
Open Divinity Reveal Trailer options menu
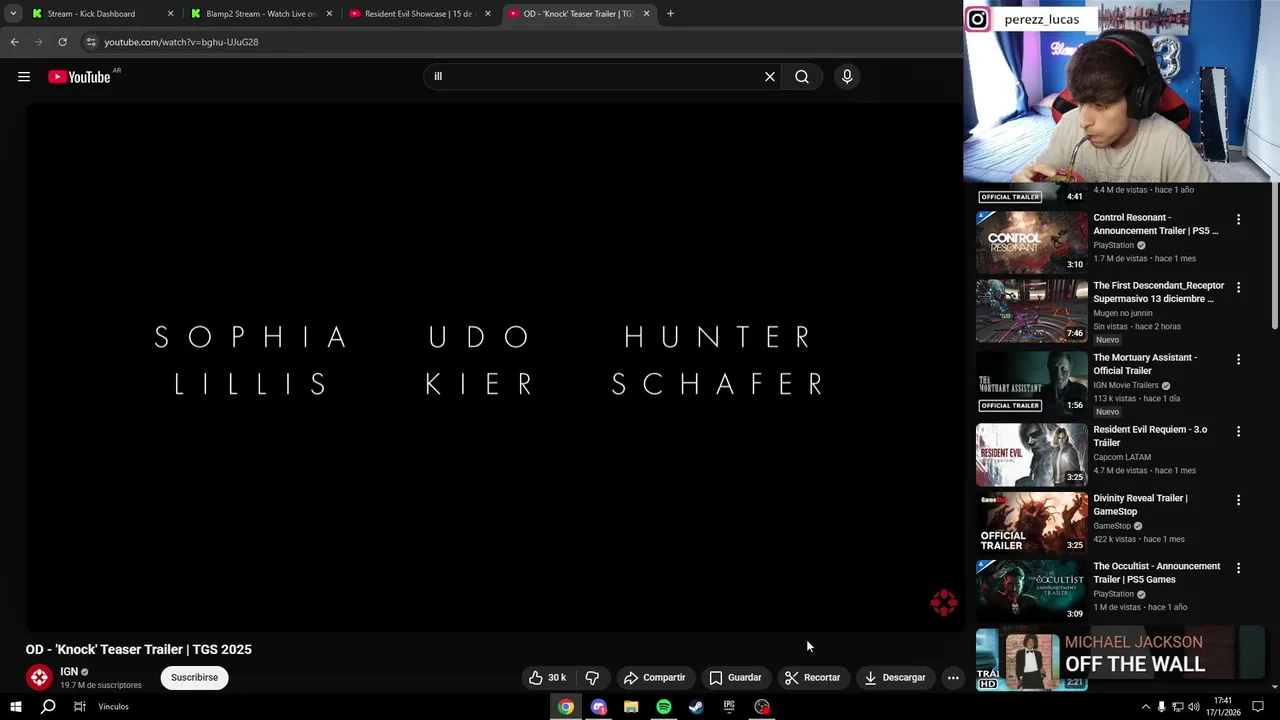coord(1238,499)
